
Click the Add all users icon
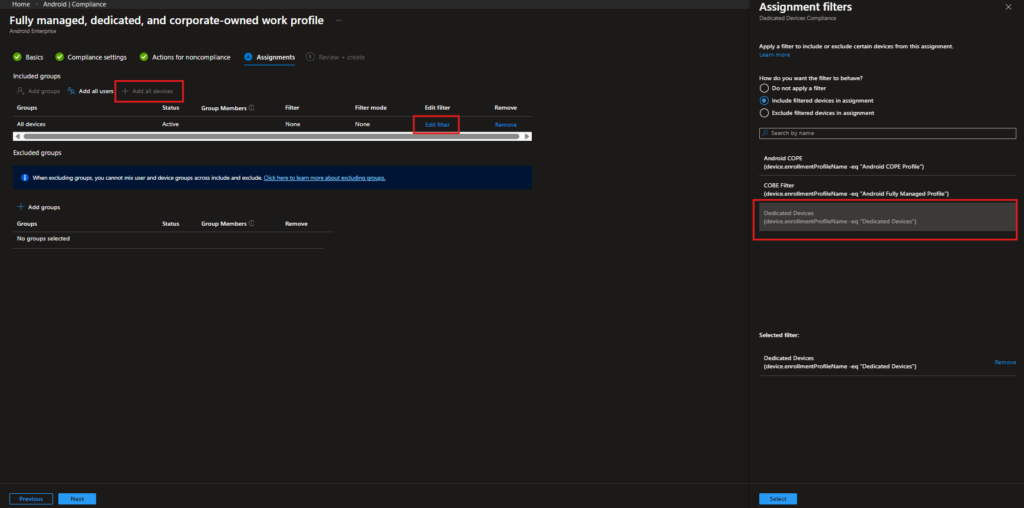(x=71, y=91)
